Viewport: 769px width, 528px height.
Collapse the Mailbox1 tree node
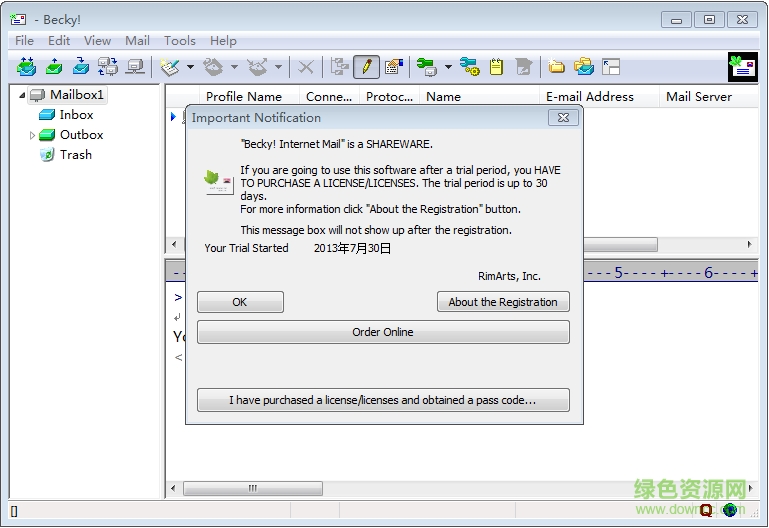pyautogui.click(x=19, y=95)
